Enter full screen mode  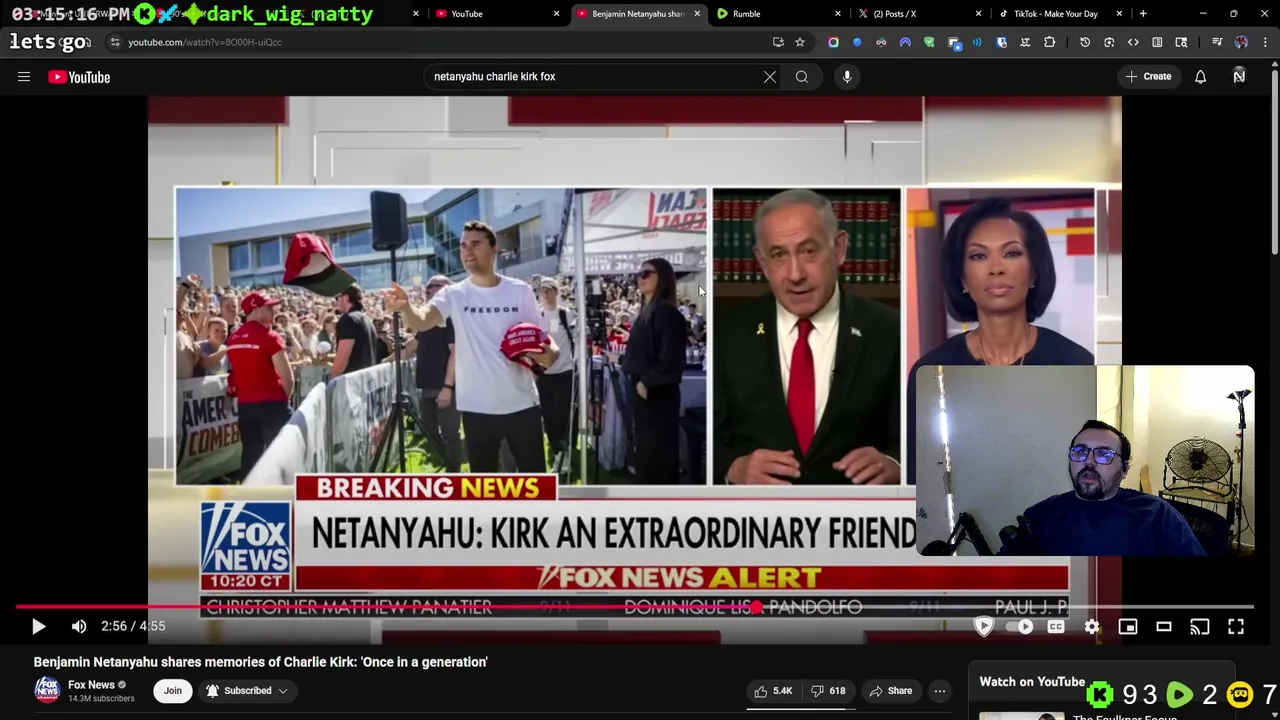1236,626
